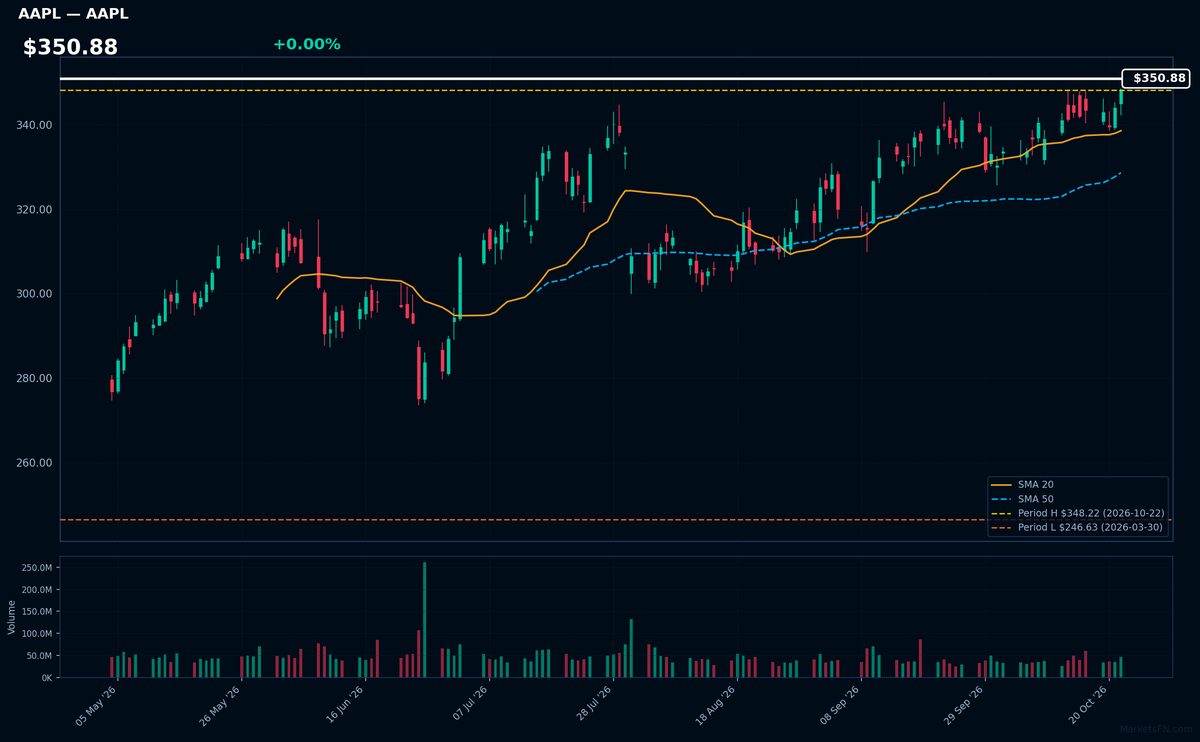The image size is (1200, 742).
Task: Click the 100.0M volume axis label
Action: pyautogui.click(x=38, y=634)
